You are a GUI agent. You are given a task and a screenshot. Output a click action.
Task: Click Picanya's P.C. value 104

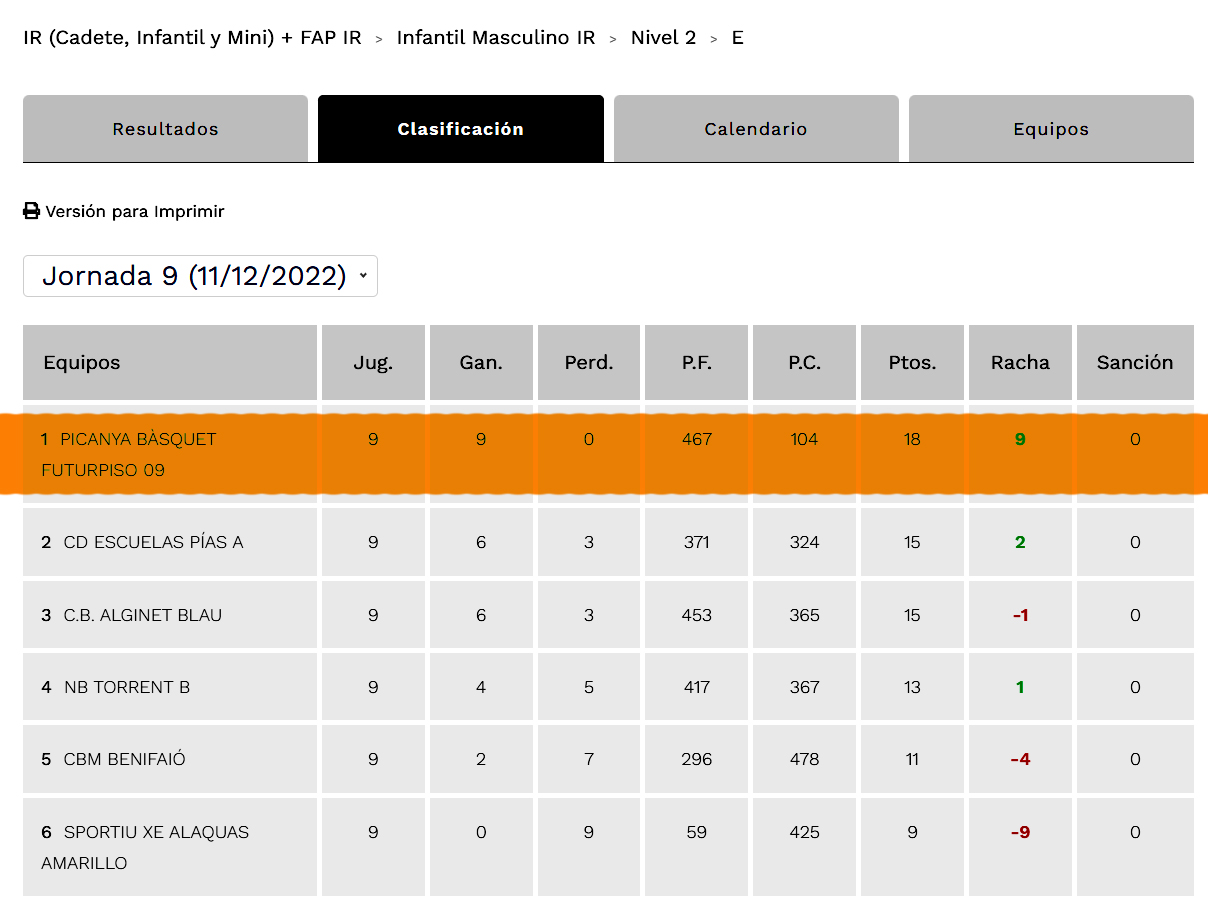tap(805, 439)
